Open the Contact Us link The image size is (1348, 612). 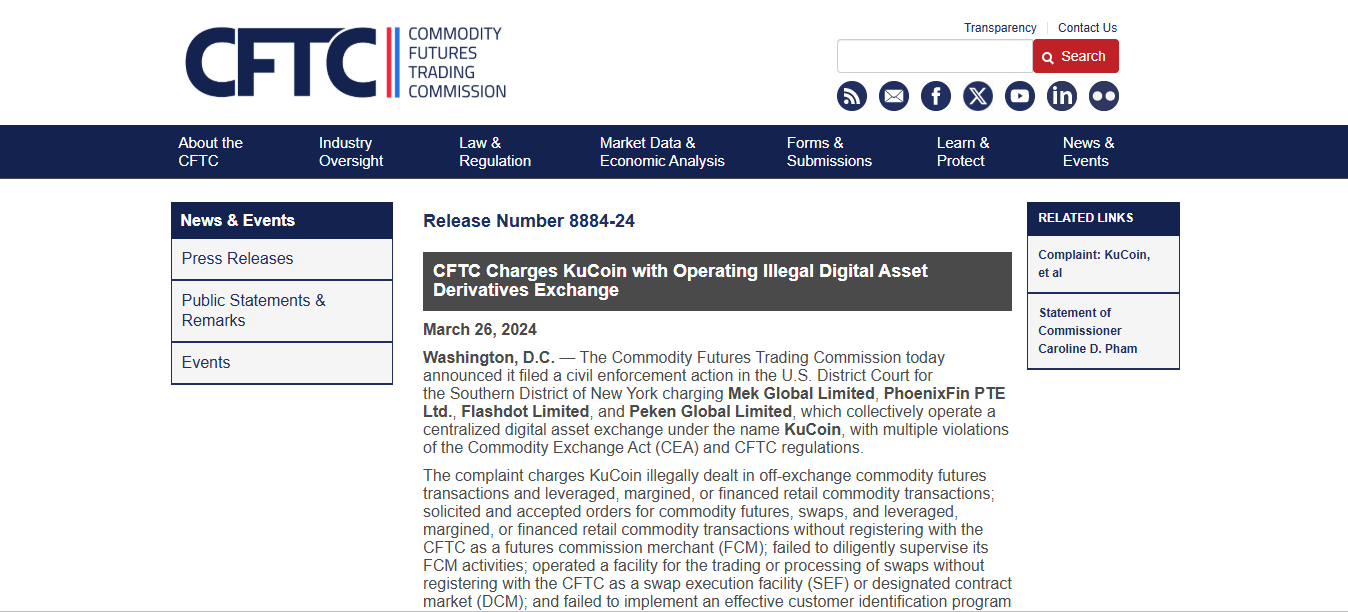[1088, 28]
